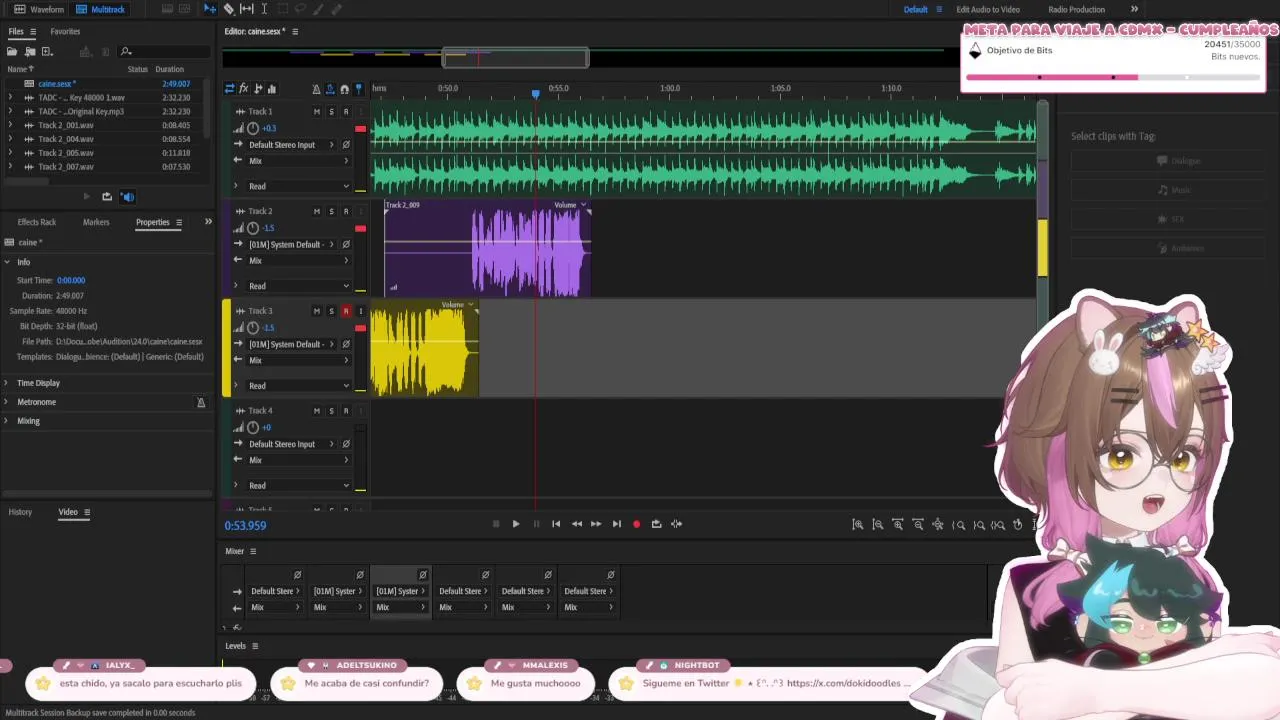The height and width of the screenshot is (720, 1280).
Task: Click Track 4 volume knob
Action: tap(253, 427)
